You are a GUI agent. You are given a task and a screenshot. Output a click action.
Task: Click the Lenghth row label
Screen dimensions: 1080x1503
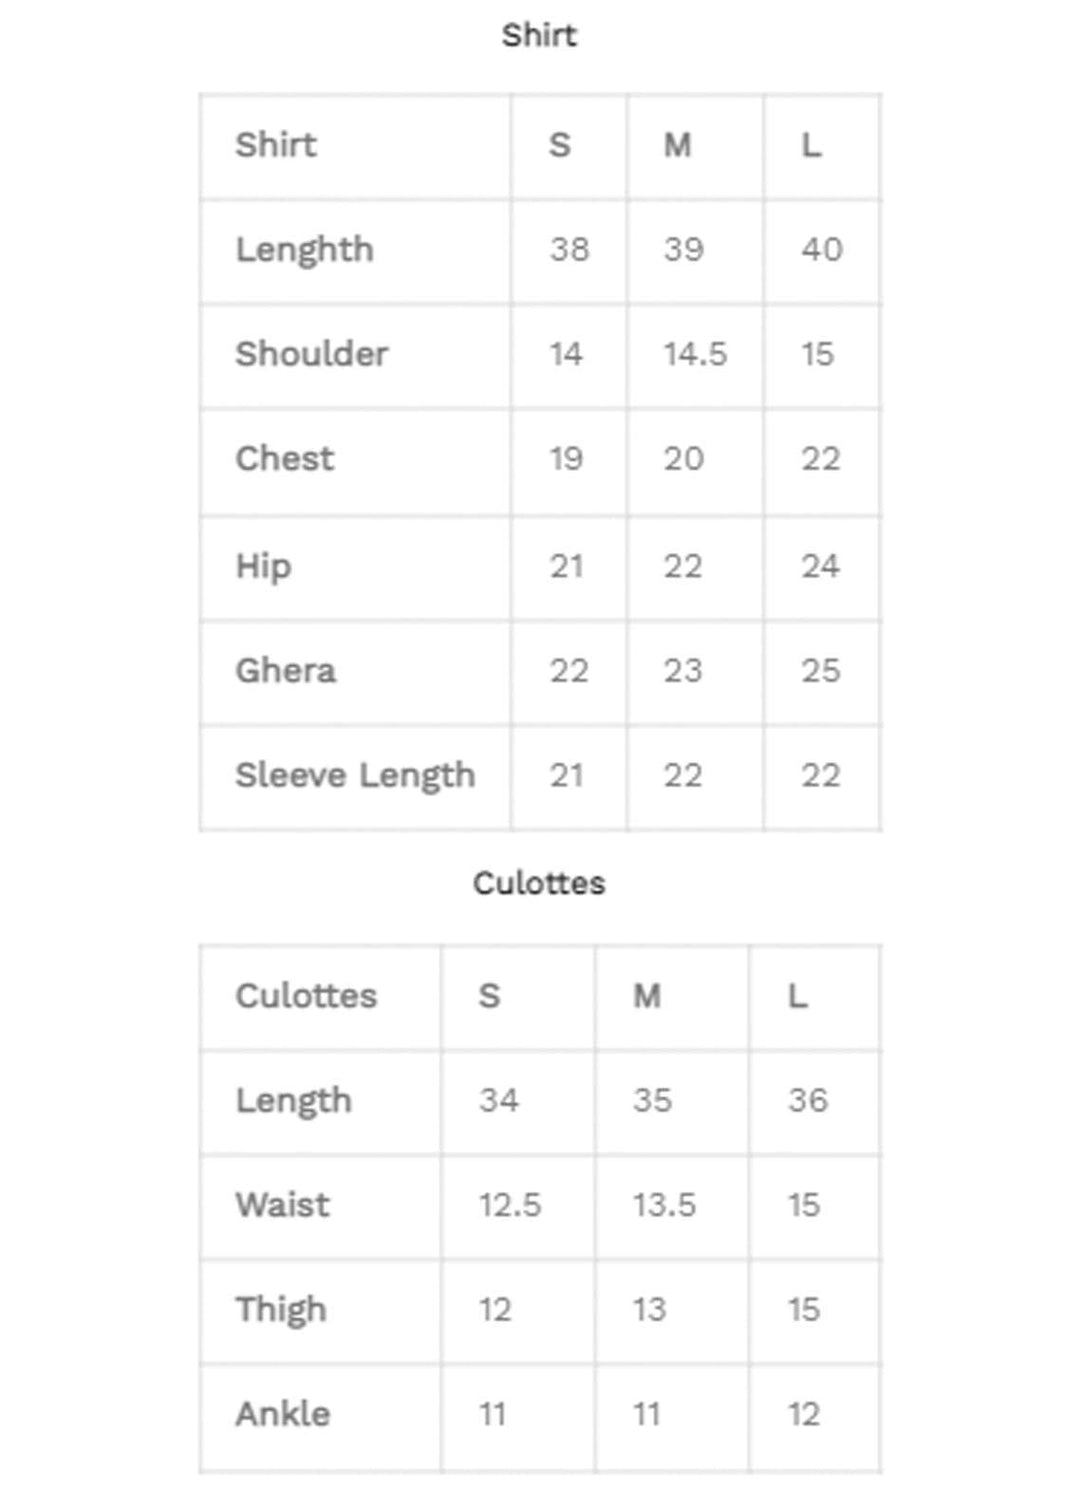(304, 250)
